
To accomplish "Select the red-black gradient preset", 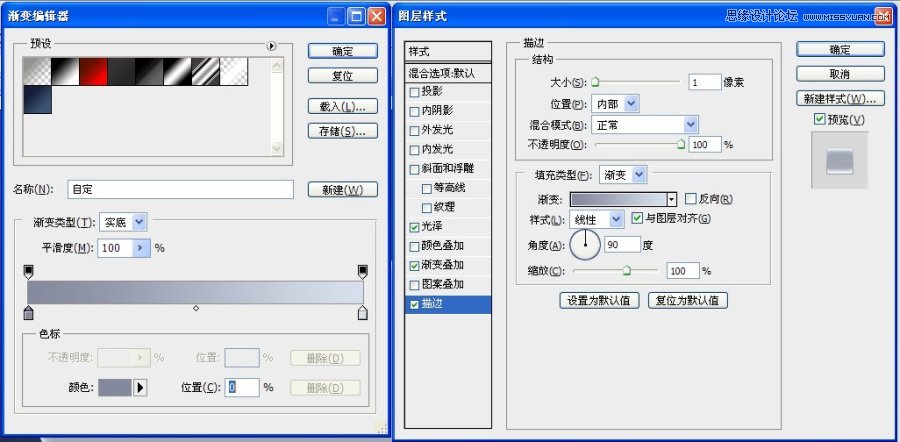I will point(94,72).
